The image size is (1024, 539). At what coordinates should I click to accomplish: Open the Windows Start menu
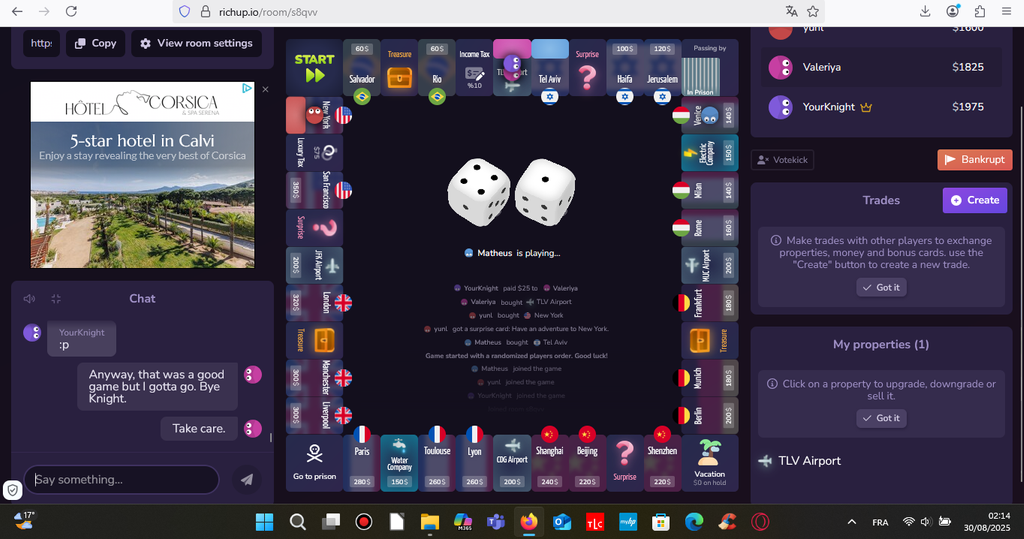(264, 522)
